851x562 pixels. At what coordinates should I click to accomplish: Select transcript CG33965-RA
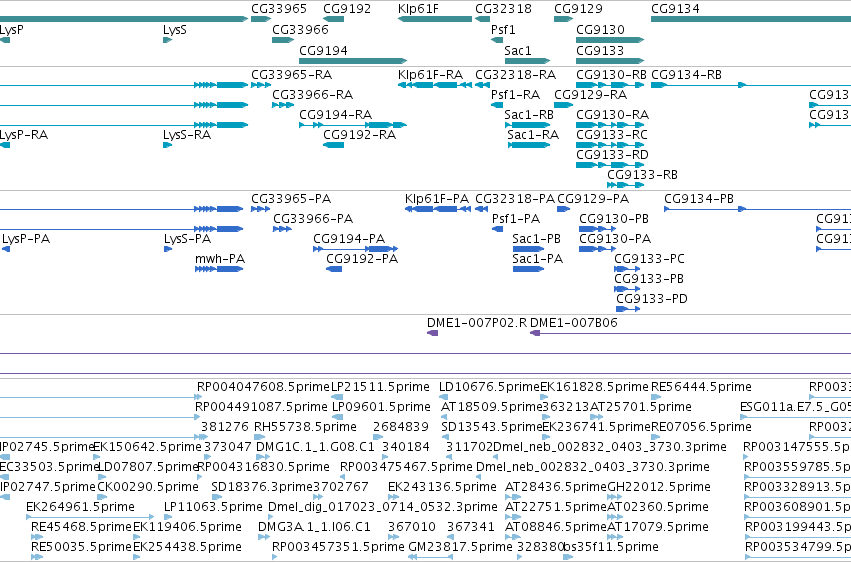[x=291, y=74]
